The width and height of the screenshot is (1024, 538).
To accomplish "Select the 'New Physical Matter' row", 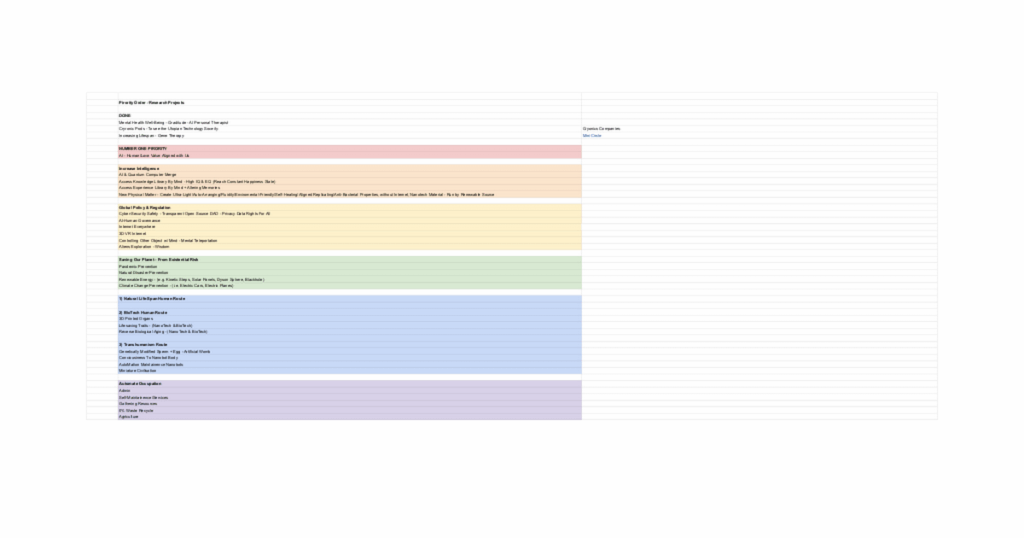I will (349, 195).
